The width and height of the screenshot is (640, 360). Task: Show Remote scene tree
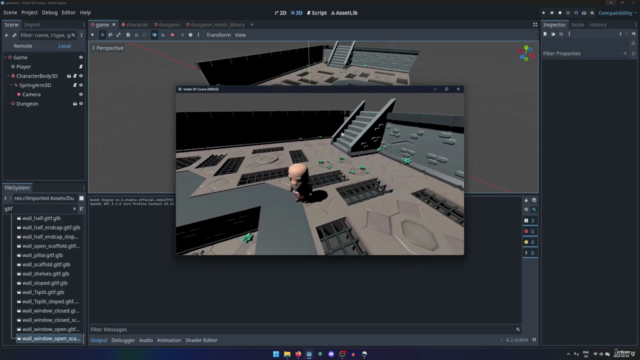click(23, 46)
